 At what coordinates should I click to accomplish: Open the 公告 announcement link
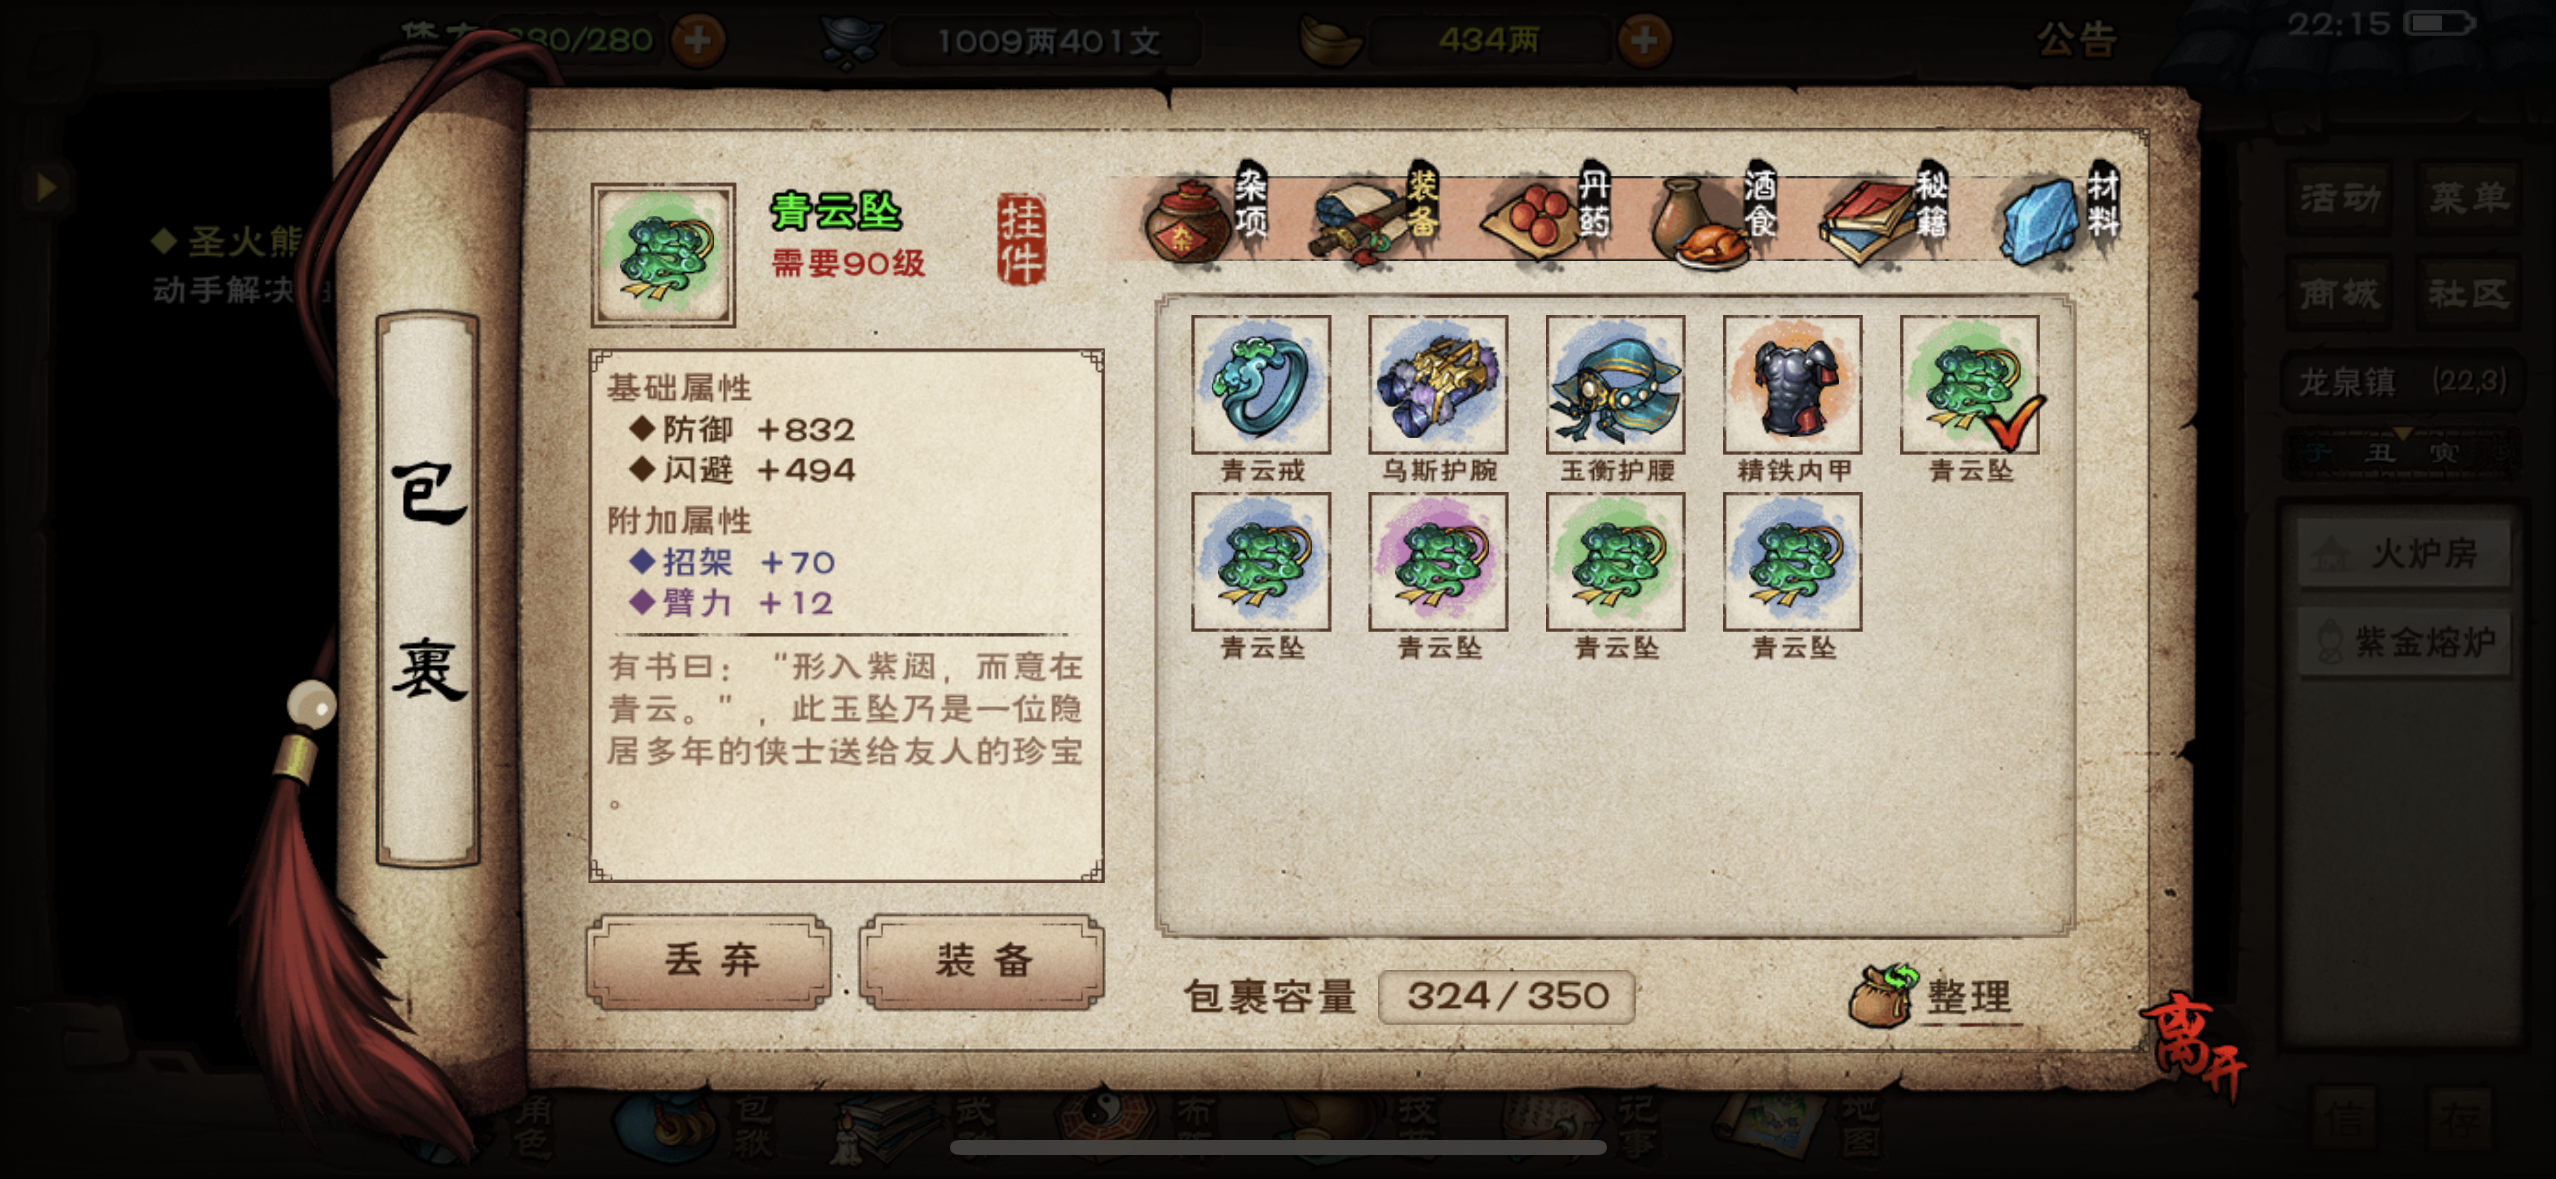pos(2076,40)
